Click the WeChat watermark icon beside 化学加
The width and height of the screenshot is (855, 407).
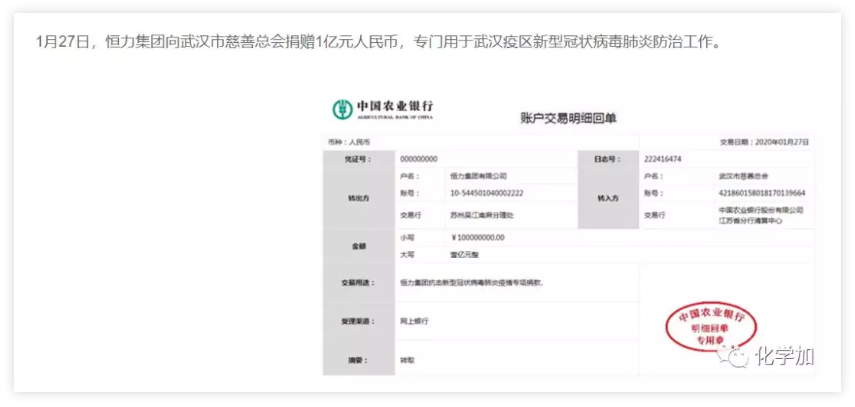736,357
